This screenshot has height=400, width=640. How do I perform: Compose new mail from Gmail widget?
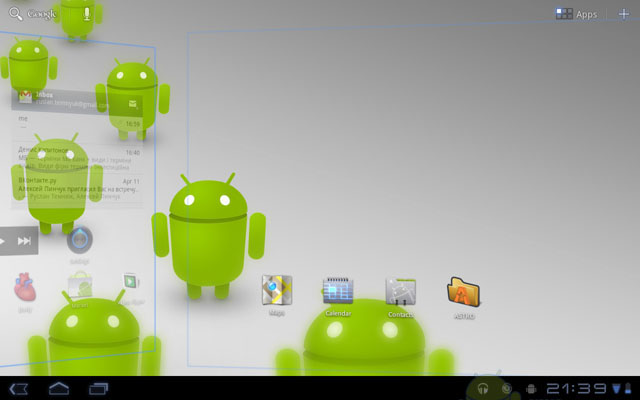(133, 105)
